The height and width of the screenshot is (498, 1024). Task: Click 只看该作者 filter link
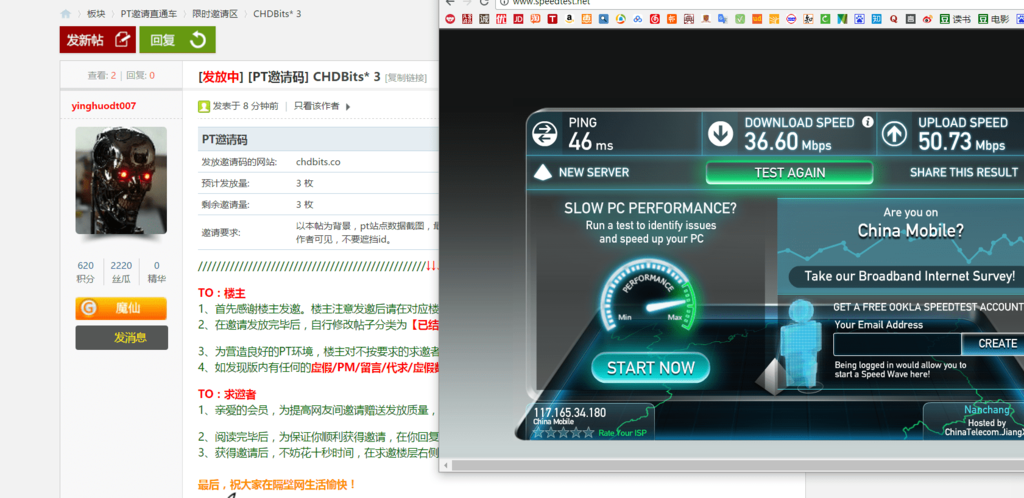tap(316, 106)
